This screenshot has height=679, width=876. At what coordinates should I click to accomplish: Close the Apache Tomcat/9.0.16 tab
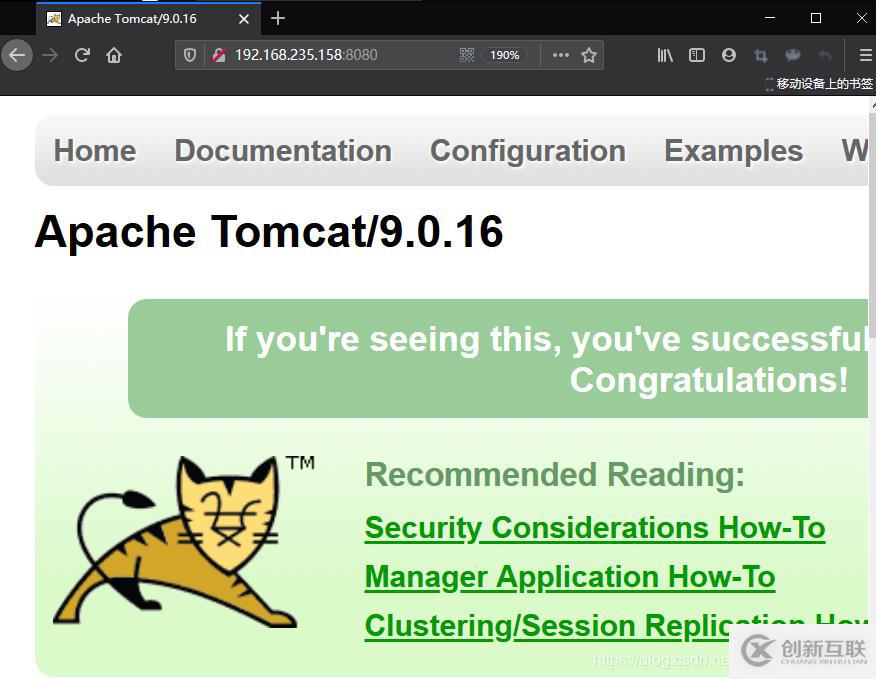[244, 19]
